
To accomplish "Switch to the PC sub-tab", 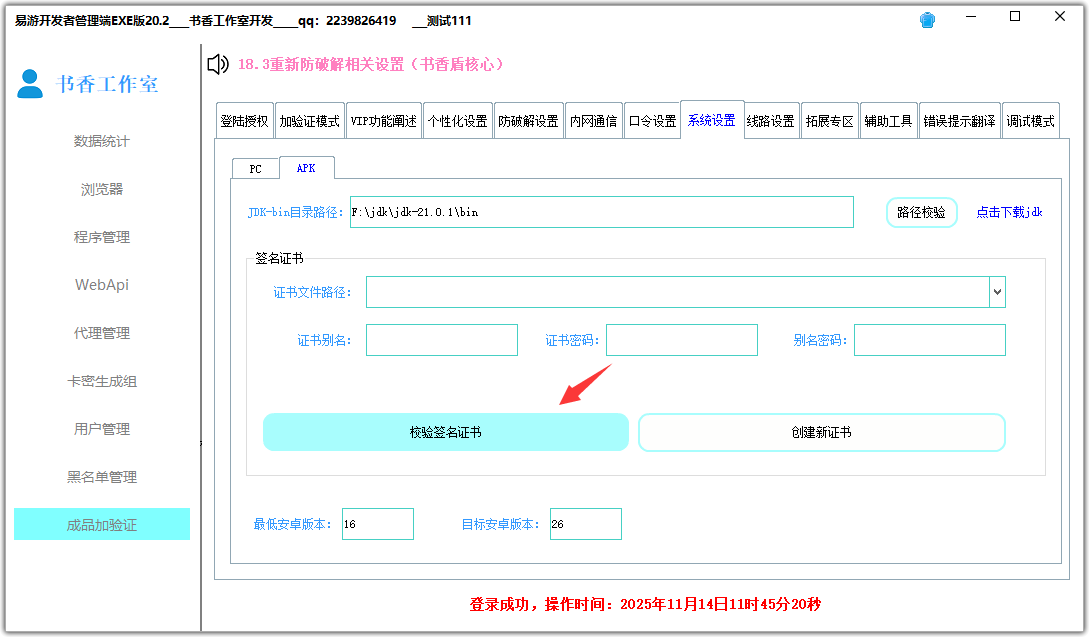I will pyautogui.click(x=255, y=168).
